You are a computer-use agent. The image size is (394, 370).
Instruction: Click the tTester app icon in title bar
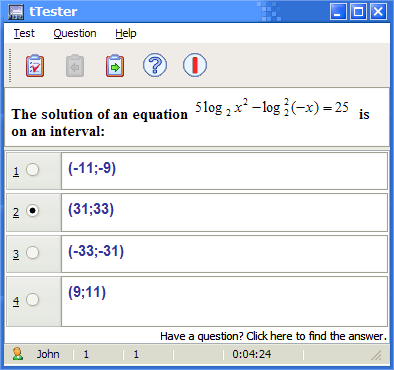(x=16, y=12)
